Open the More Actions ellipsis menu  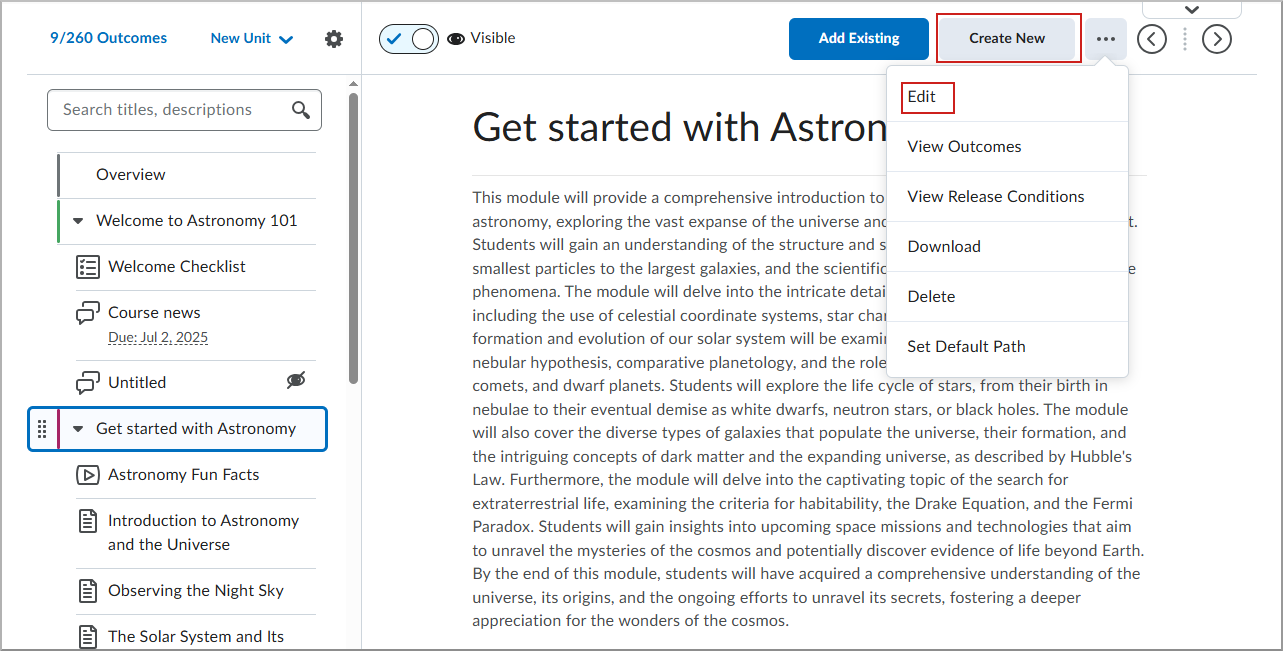pyautogui.click(x=1106, y=38)
